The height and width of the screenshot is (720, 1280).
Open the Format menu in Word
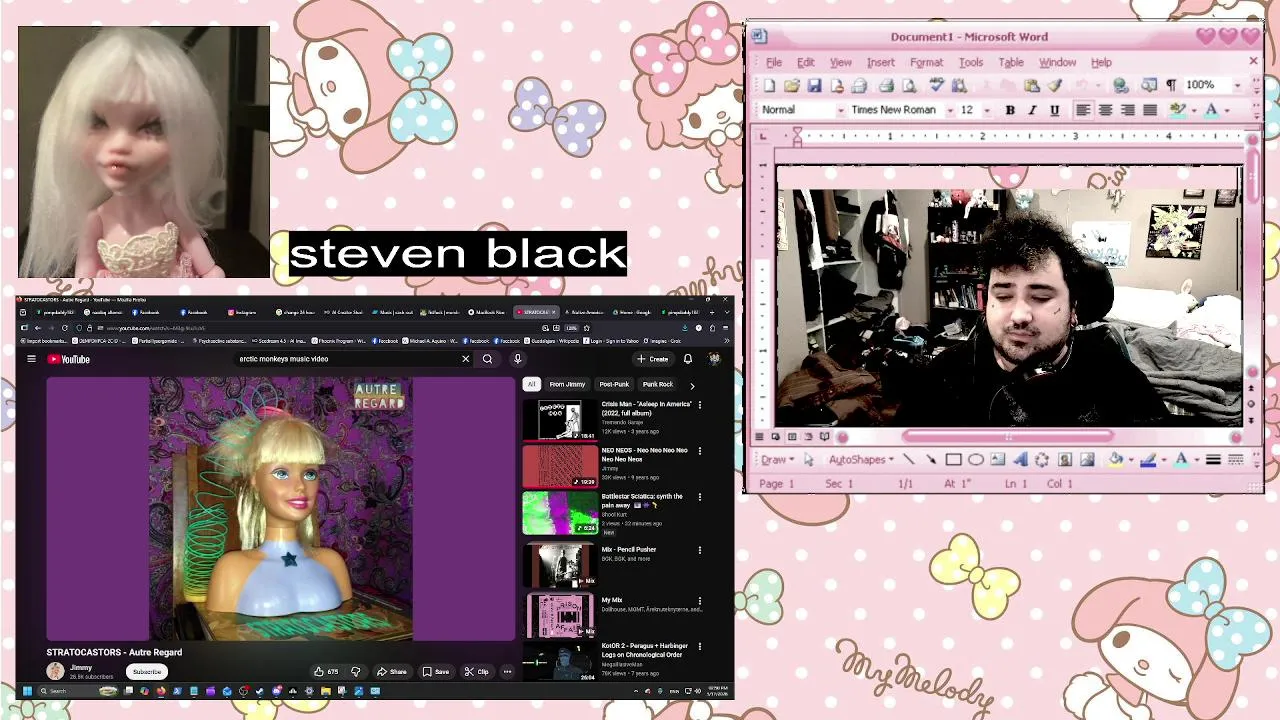[x=926, y=62]
